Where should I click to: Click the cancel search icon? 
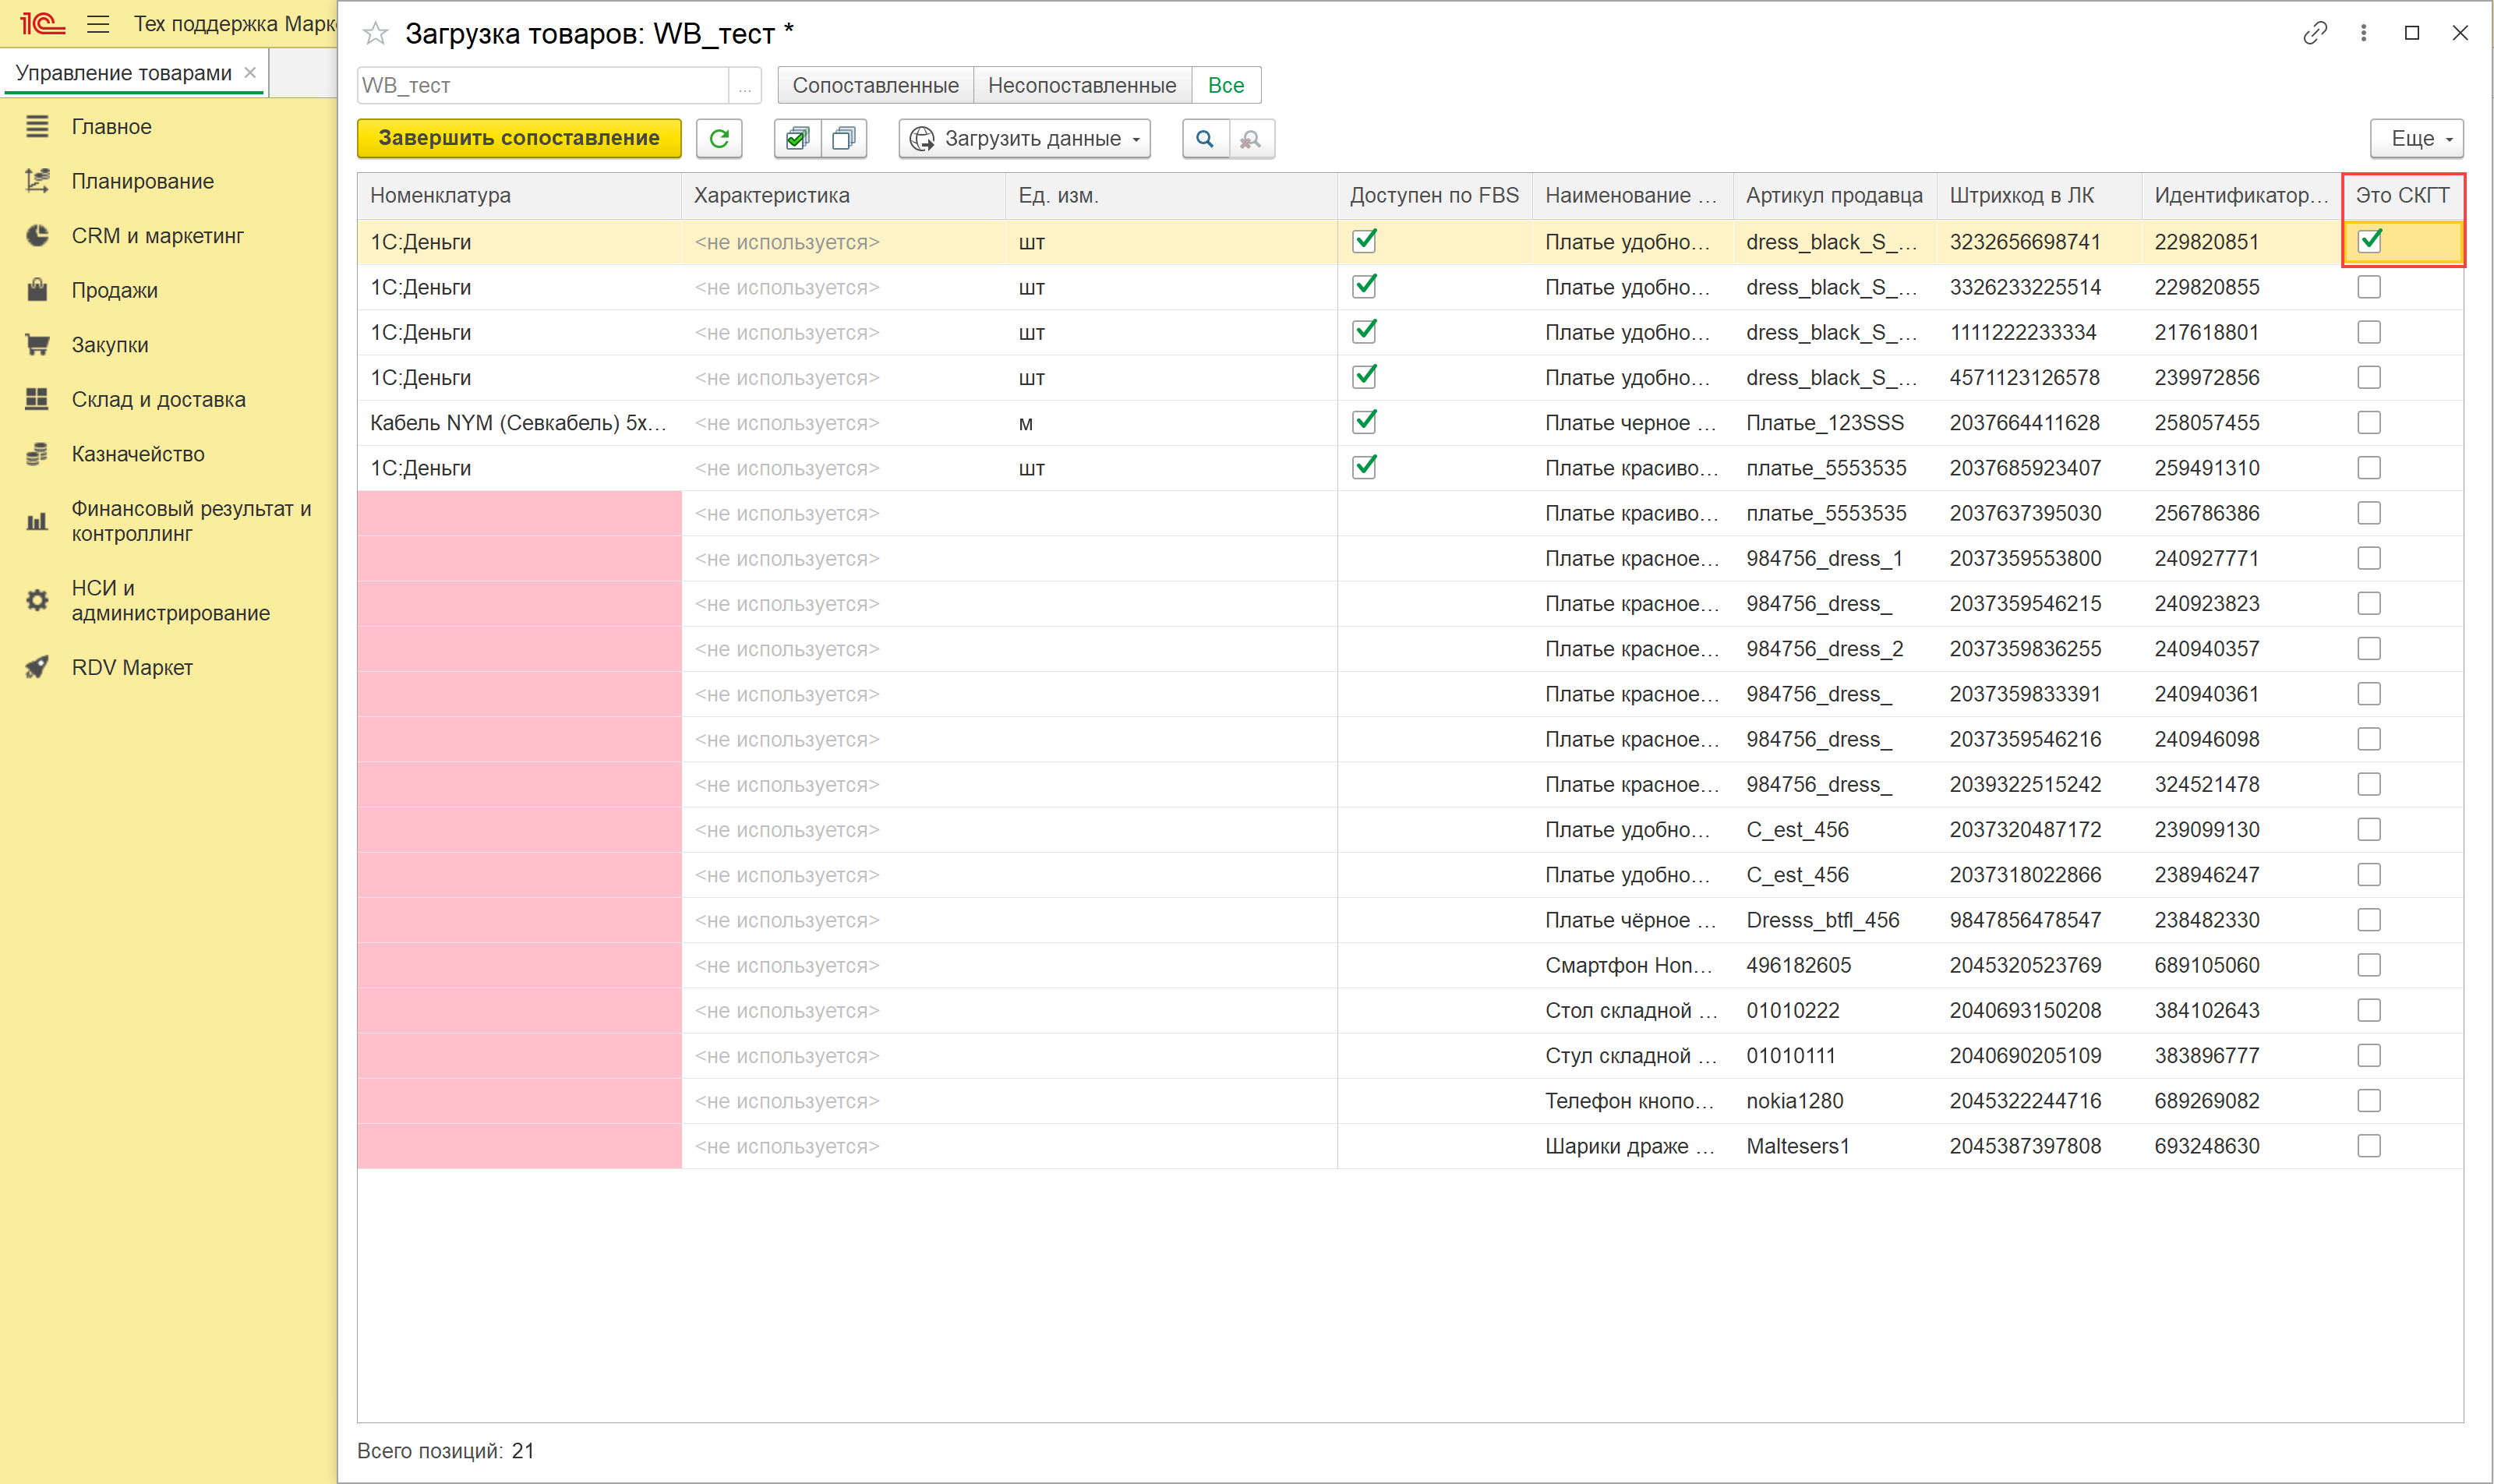(x=1251, y=139)
